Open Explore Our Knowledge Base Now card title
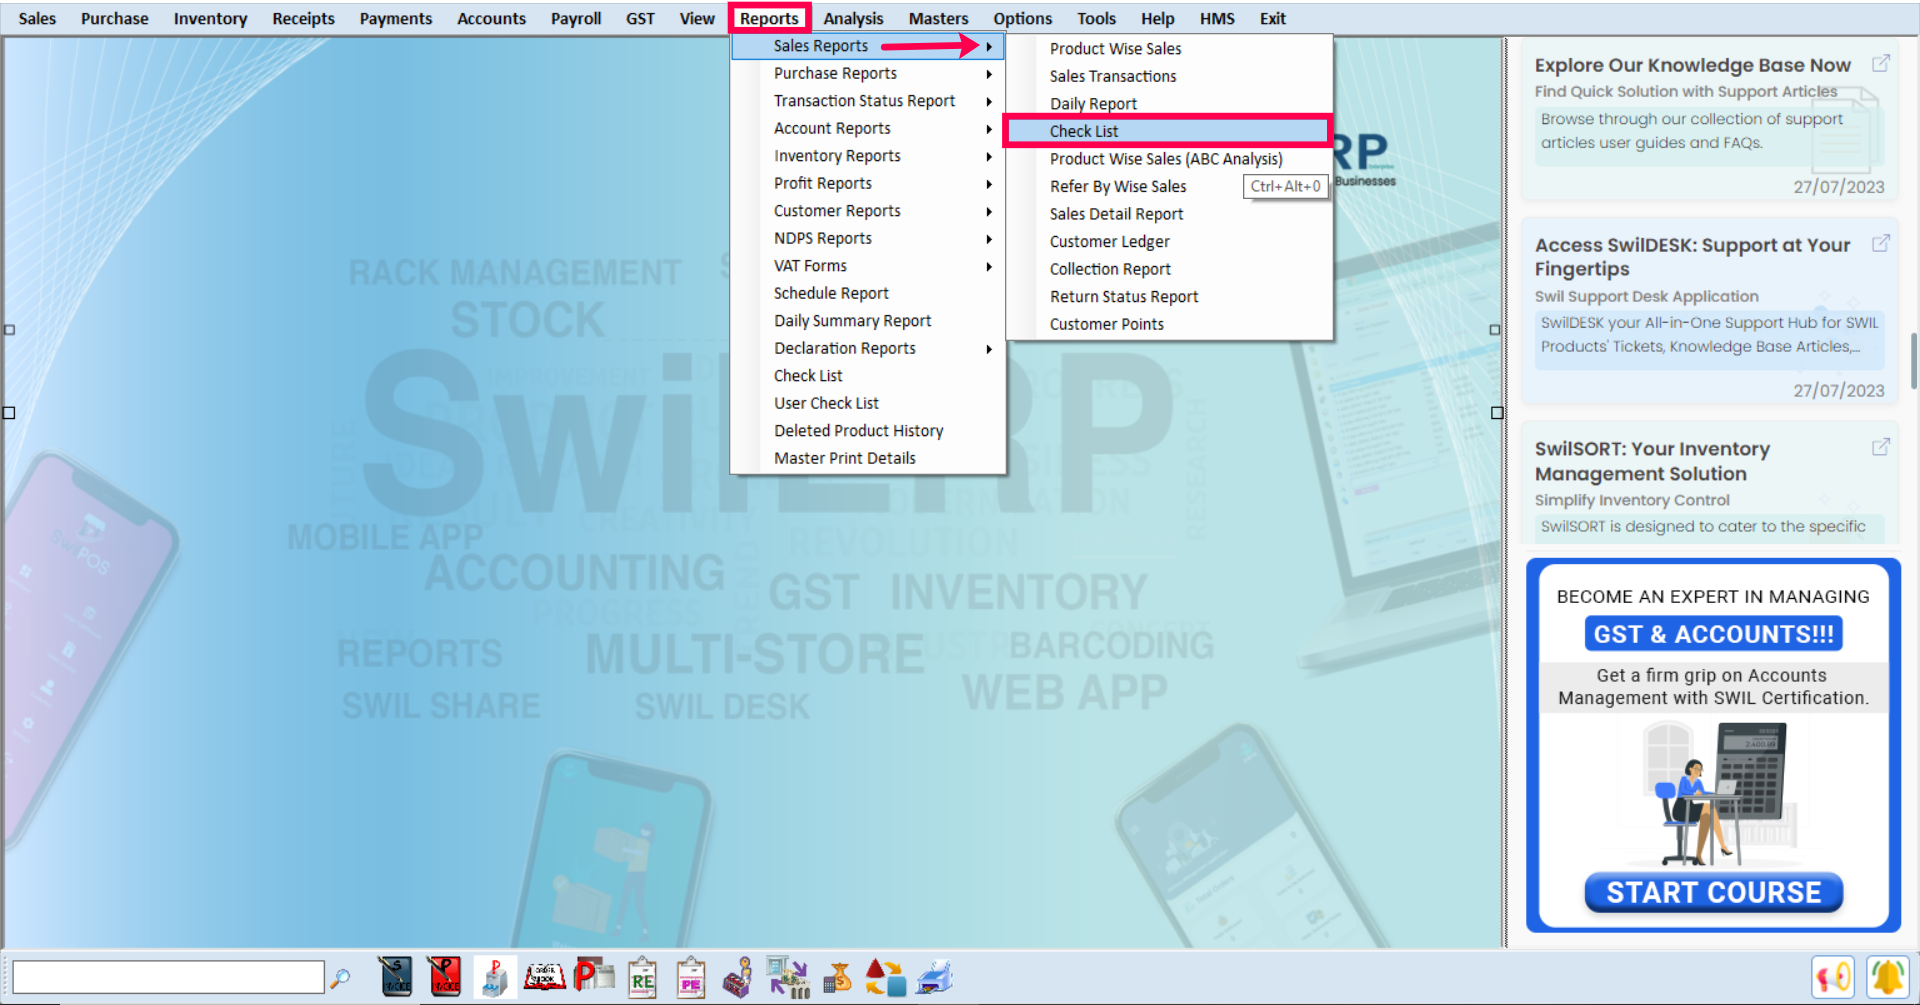This screenshot has height=1005, width=1920. point(1692,65)
